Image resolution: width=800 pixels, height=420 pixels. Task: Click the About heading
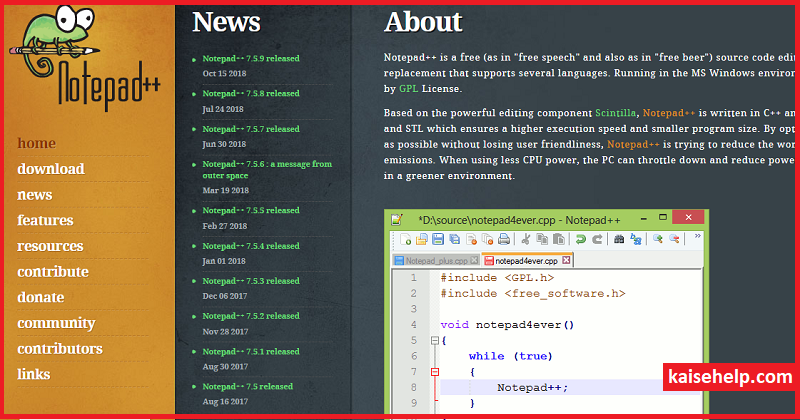(x=423, y=22)
